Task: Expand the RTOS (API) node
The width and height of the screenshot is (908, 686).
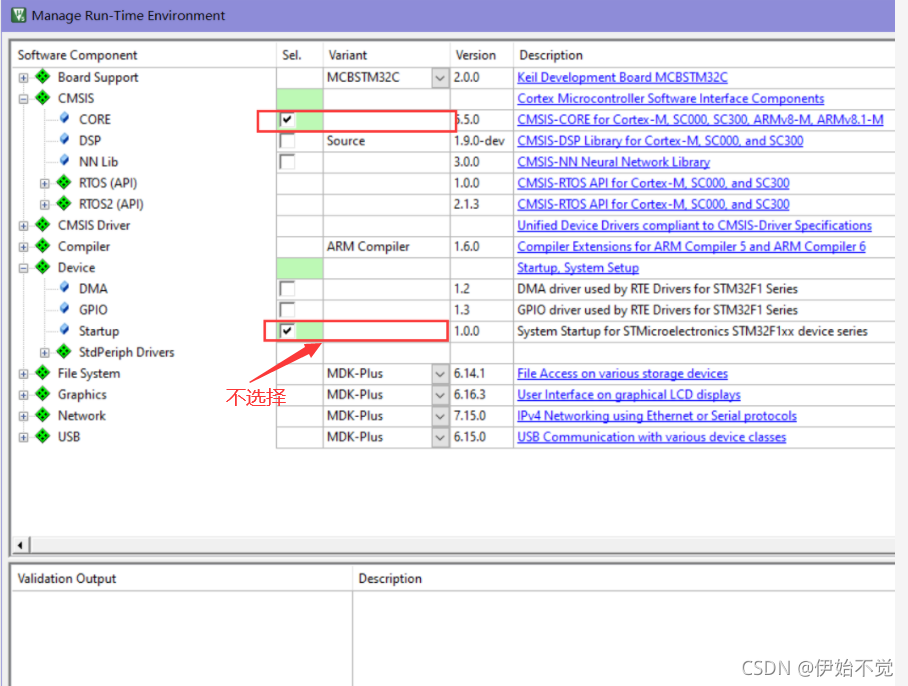Action: [x=45, y=184]
